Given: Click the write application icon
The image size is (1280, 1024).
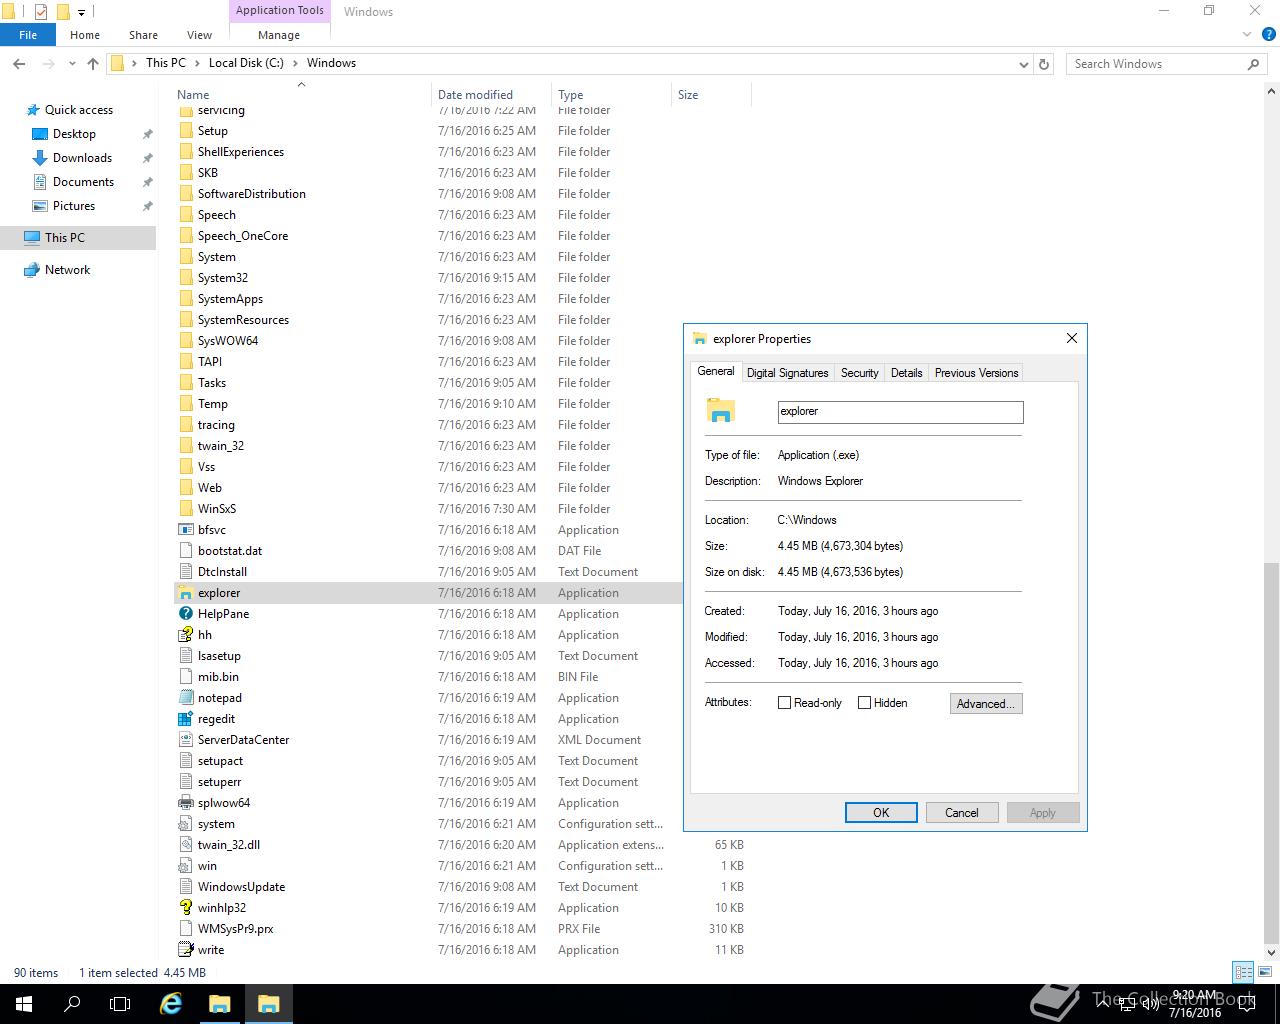Looking at the screenshot, I should (x=185, y=950).
